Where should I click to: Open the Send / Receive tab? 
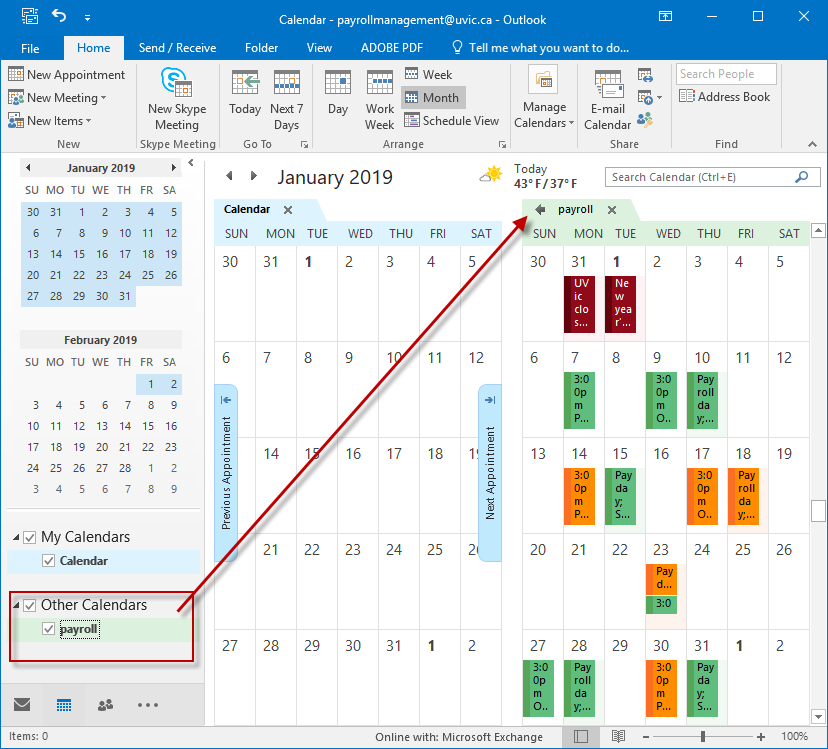point(177,48)
